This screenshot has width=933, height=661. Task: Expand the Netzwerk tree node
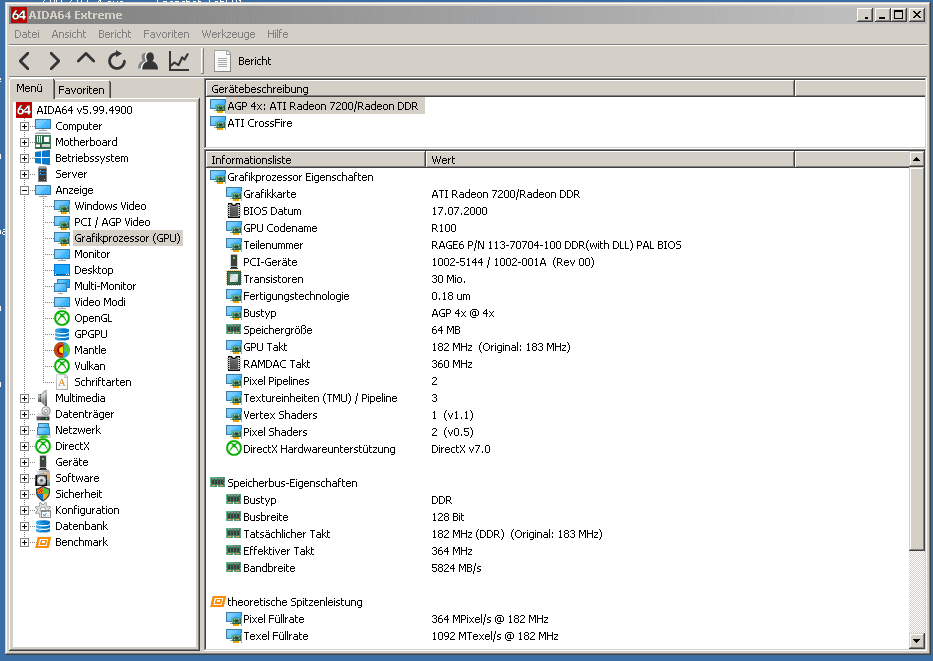coord(24,431)
